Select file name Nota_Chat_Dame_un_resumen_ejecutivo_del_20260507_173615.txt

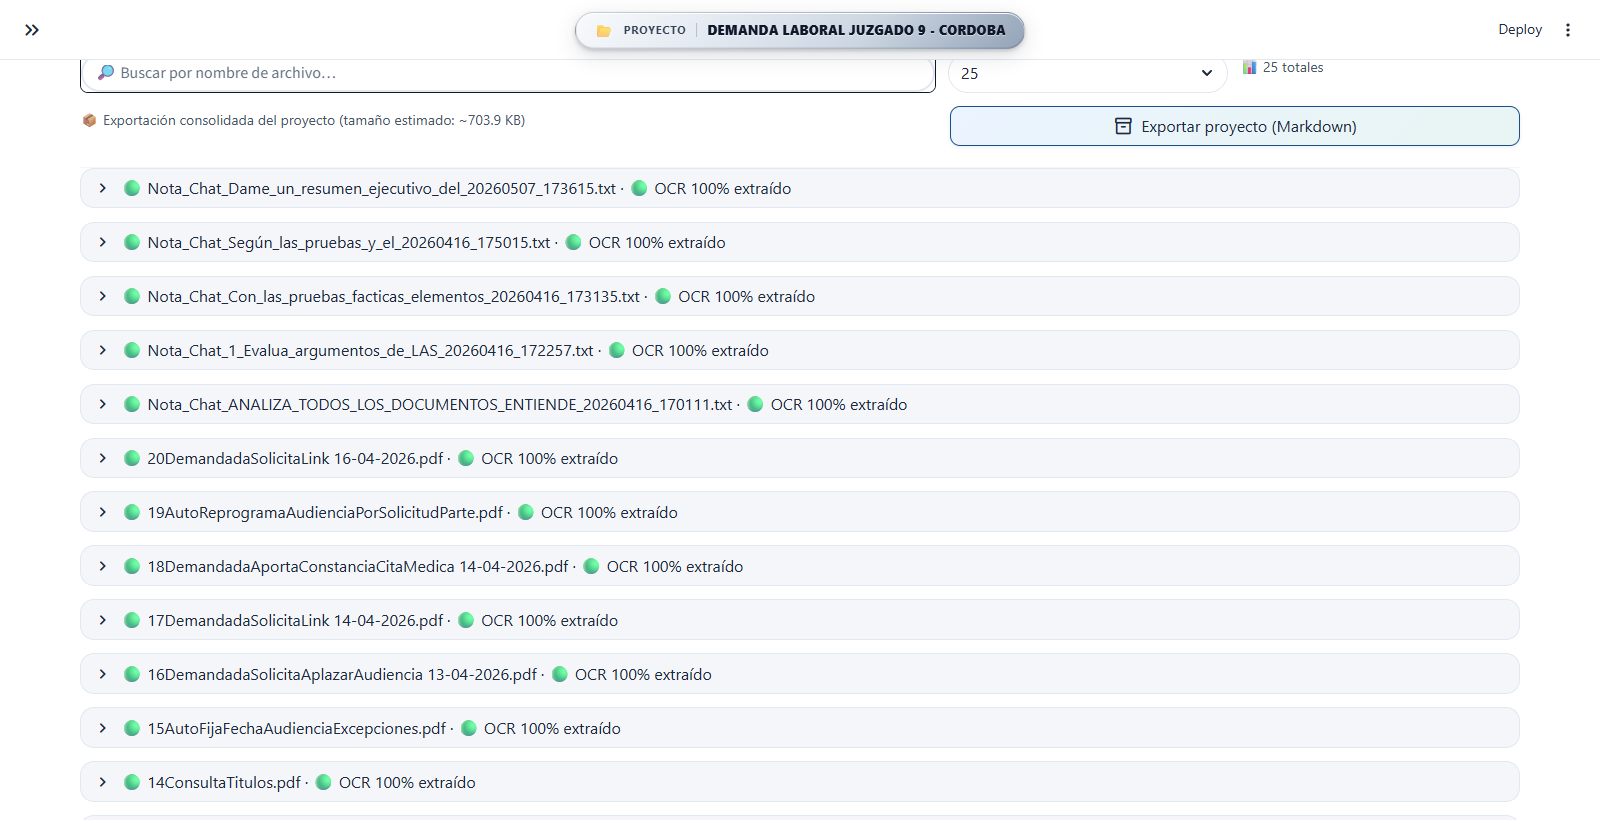pos(382,188)
